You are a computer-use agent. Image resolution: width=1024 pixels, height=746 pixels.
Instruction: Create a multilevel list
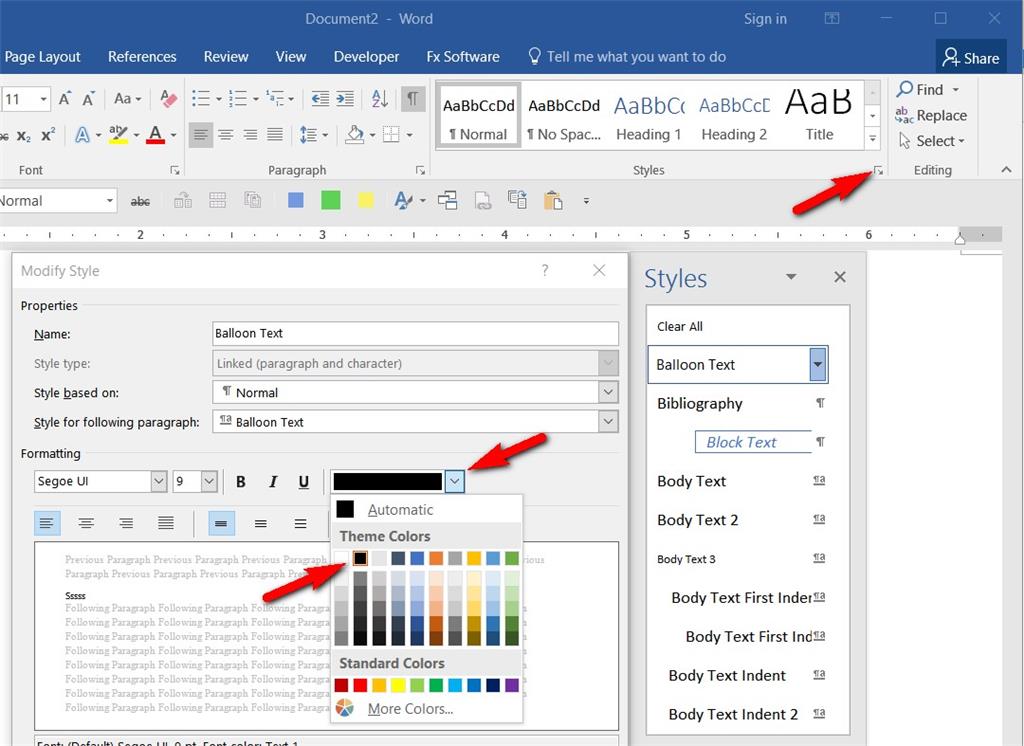tap(274, 99)
